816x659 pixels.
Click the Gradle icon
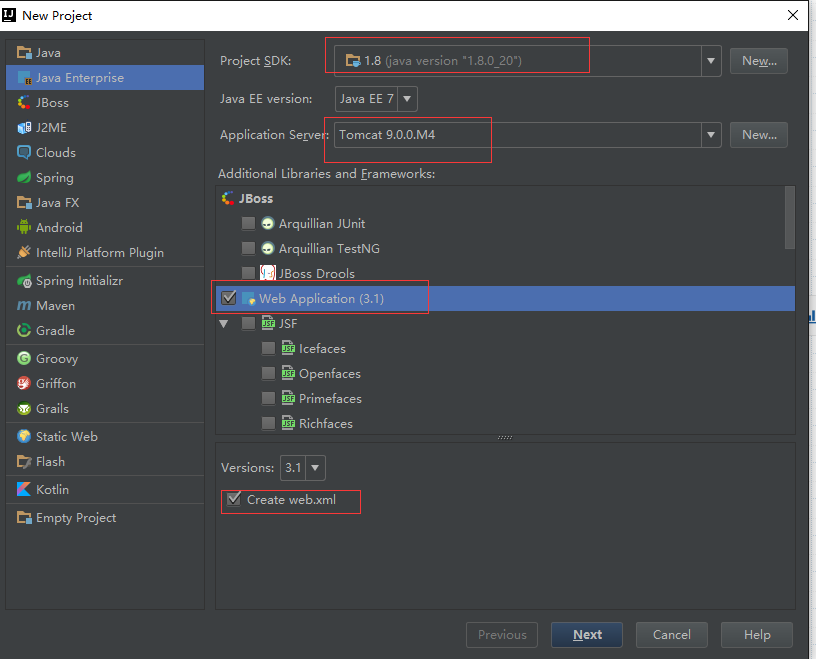24,331
